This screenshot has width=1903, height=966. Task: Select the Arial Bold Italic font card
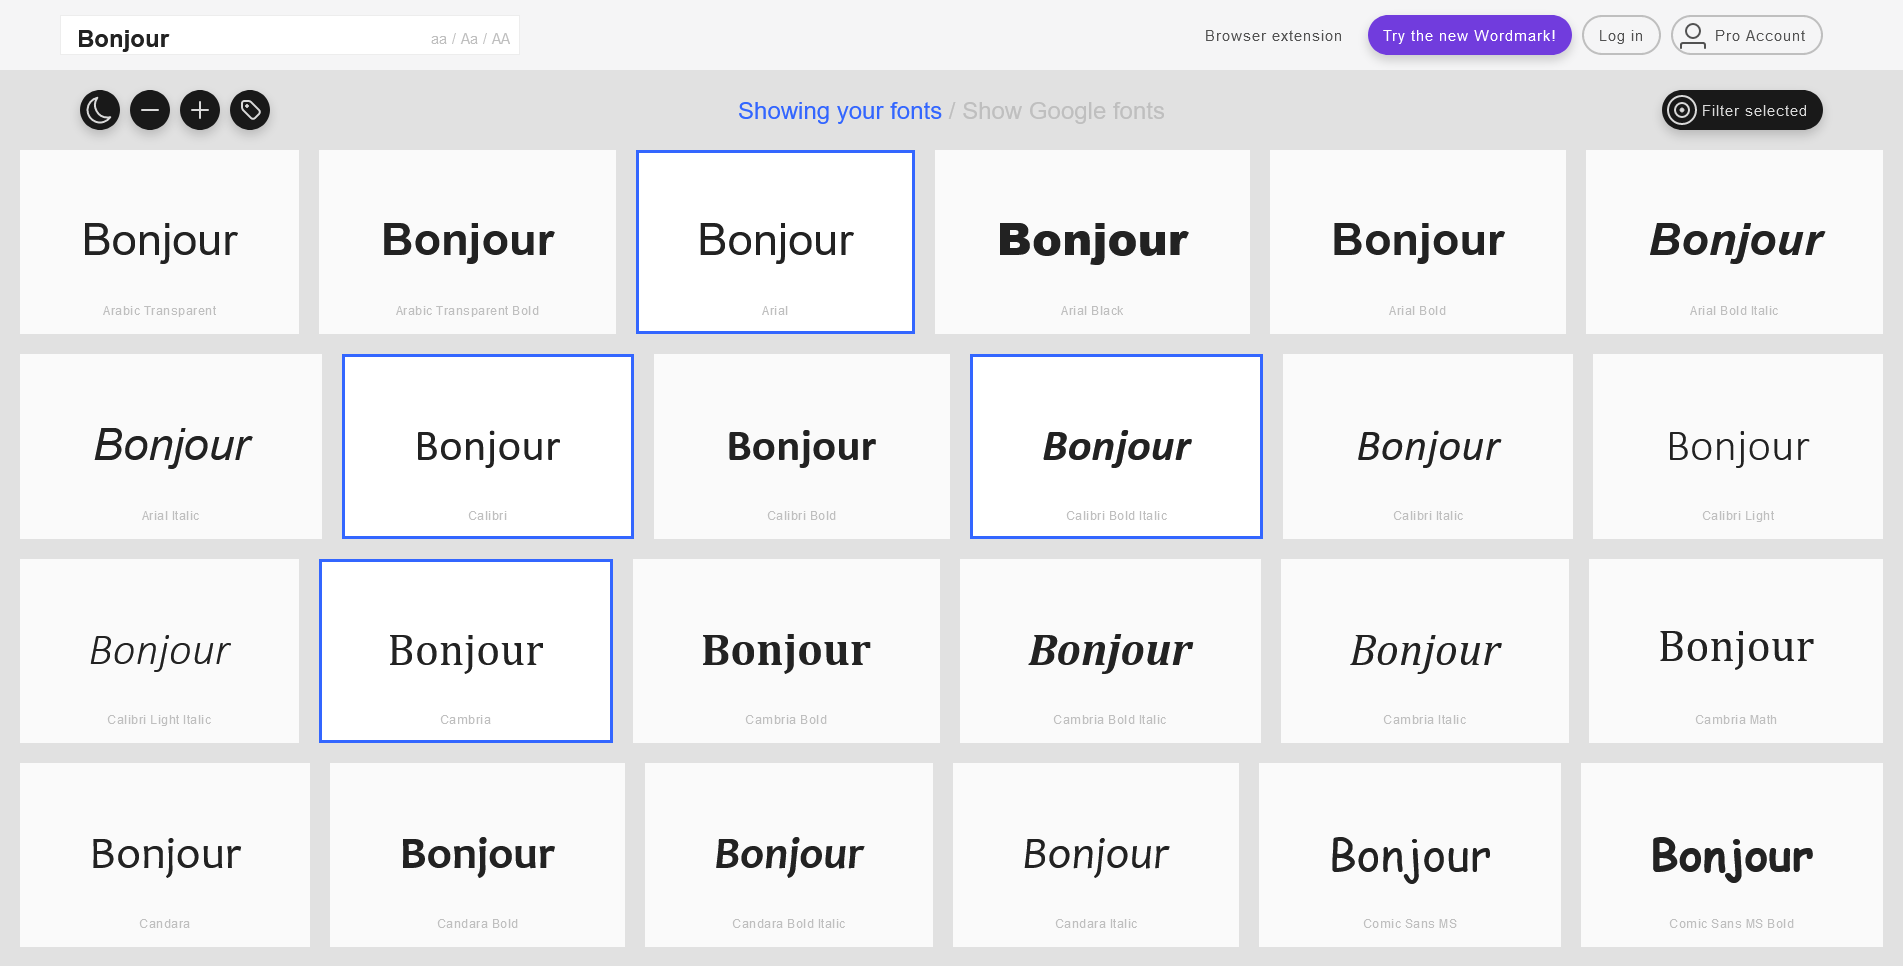pos(1734,242)
